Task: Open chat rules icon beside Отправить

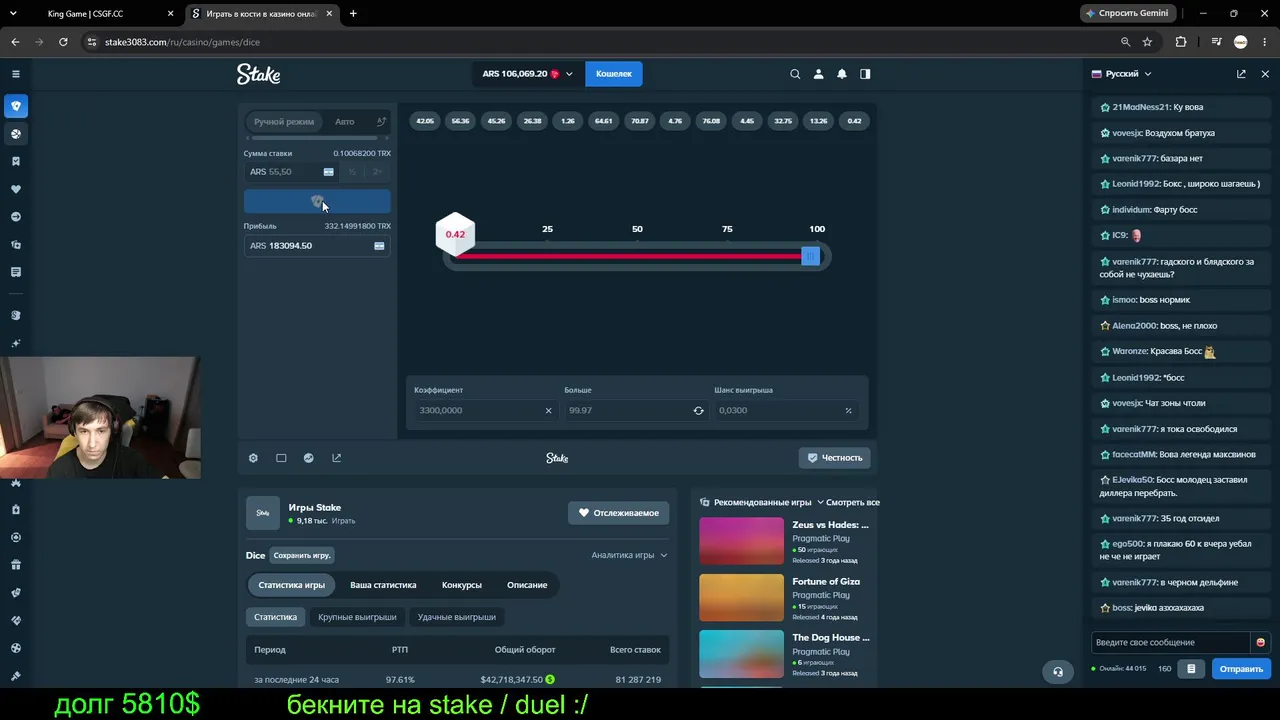Action: pyautogui.click(x=1190, y=669)
